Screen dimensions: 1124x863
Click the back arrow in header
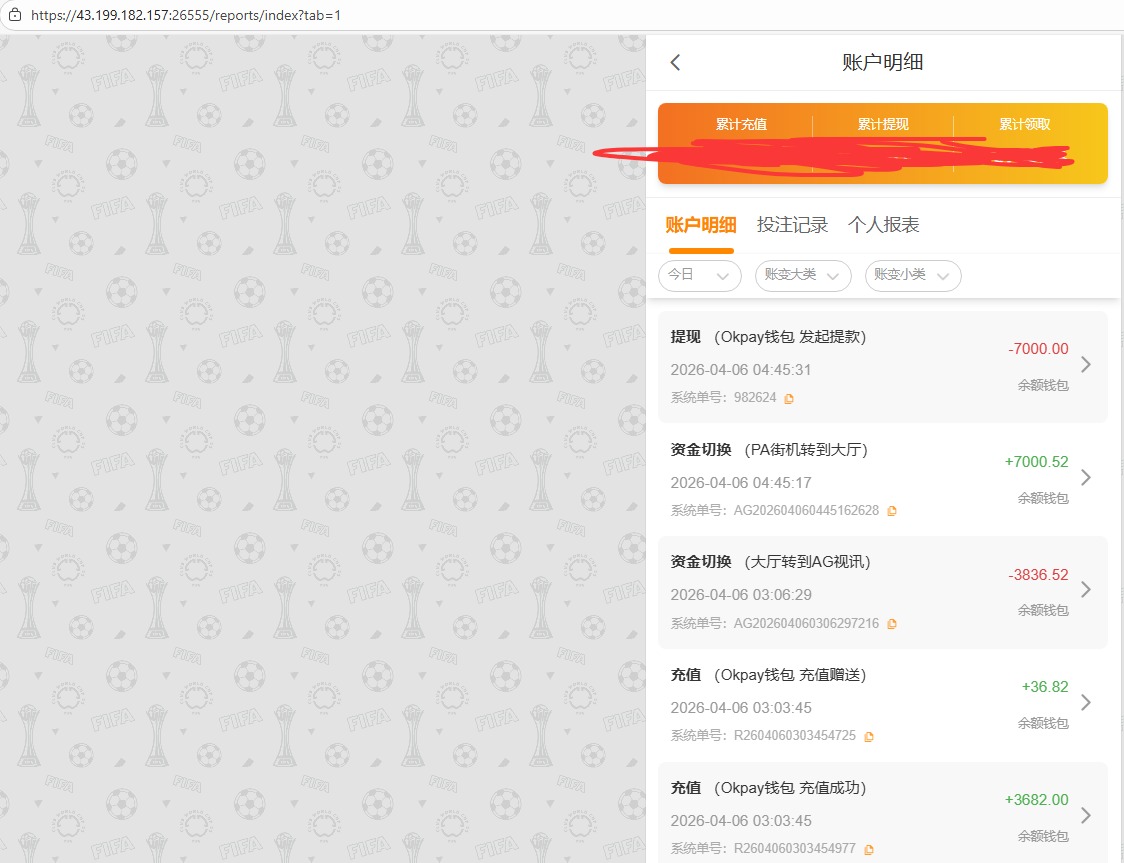(x=675, y=62)
